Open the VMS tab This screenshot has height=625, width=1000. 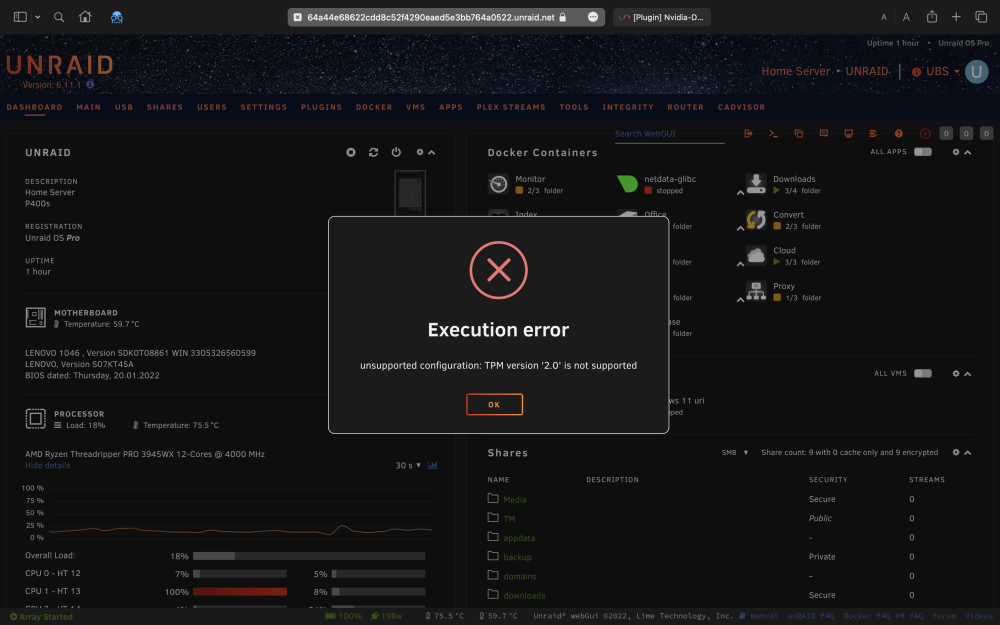pyautogui.click(x=415, y=107)
